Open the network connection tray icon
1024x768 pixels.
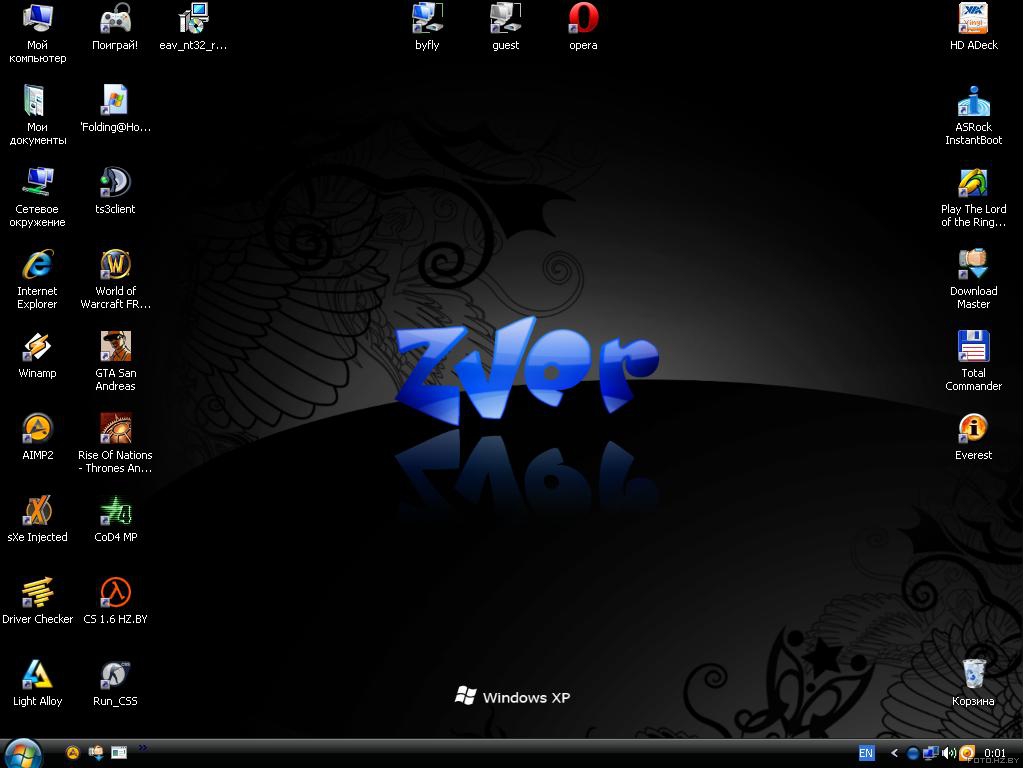[931, 754]
